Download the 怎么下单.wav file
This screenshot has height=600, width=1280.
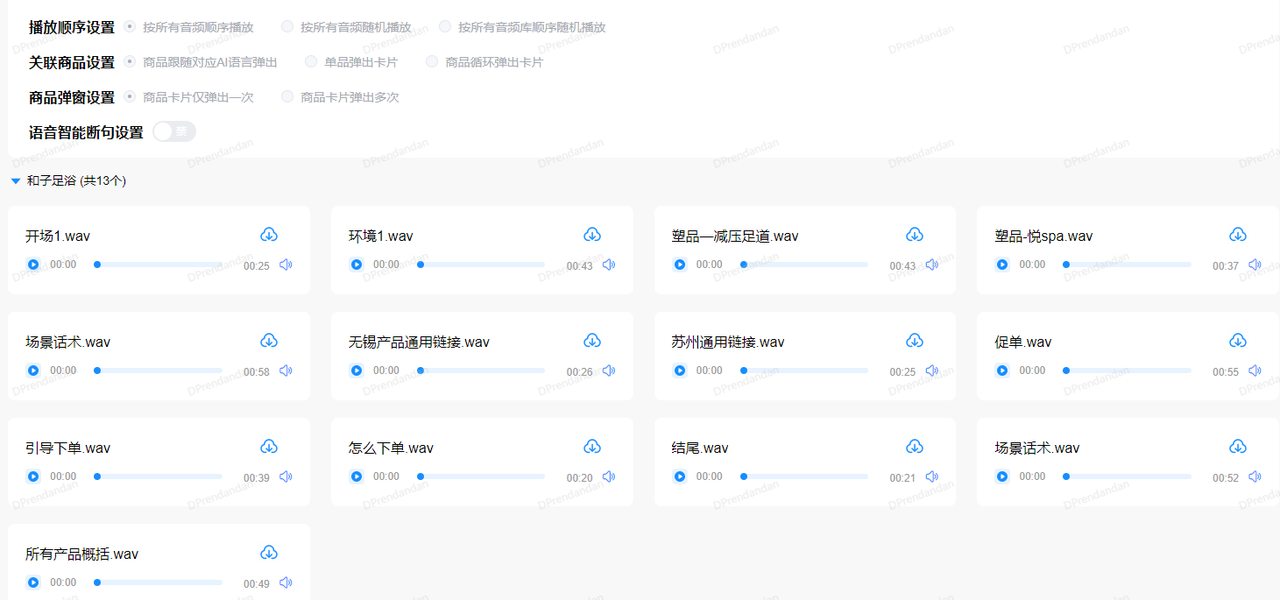tap(591, 447)
